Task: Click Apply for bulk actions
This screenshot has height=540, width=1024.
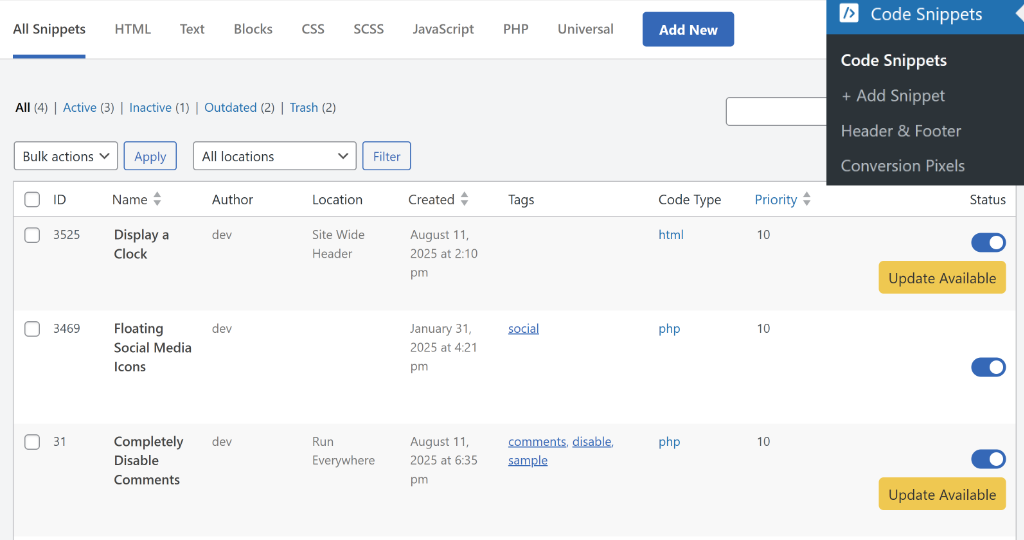Action: click(150, 156)
